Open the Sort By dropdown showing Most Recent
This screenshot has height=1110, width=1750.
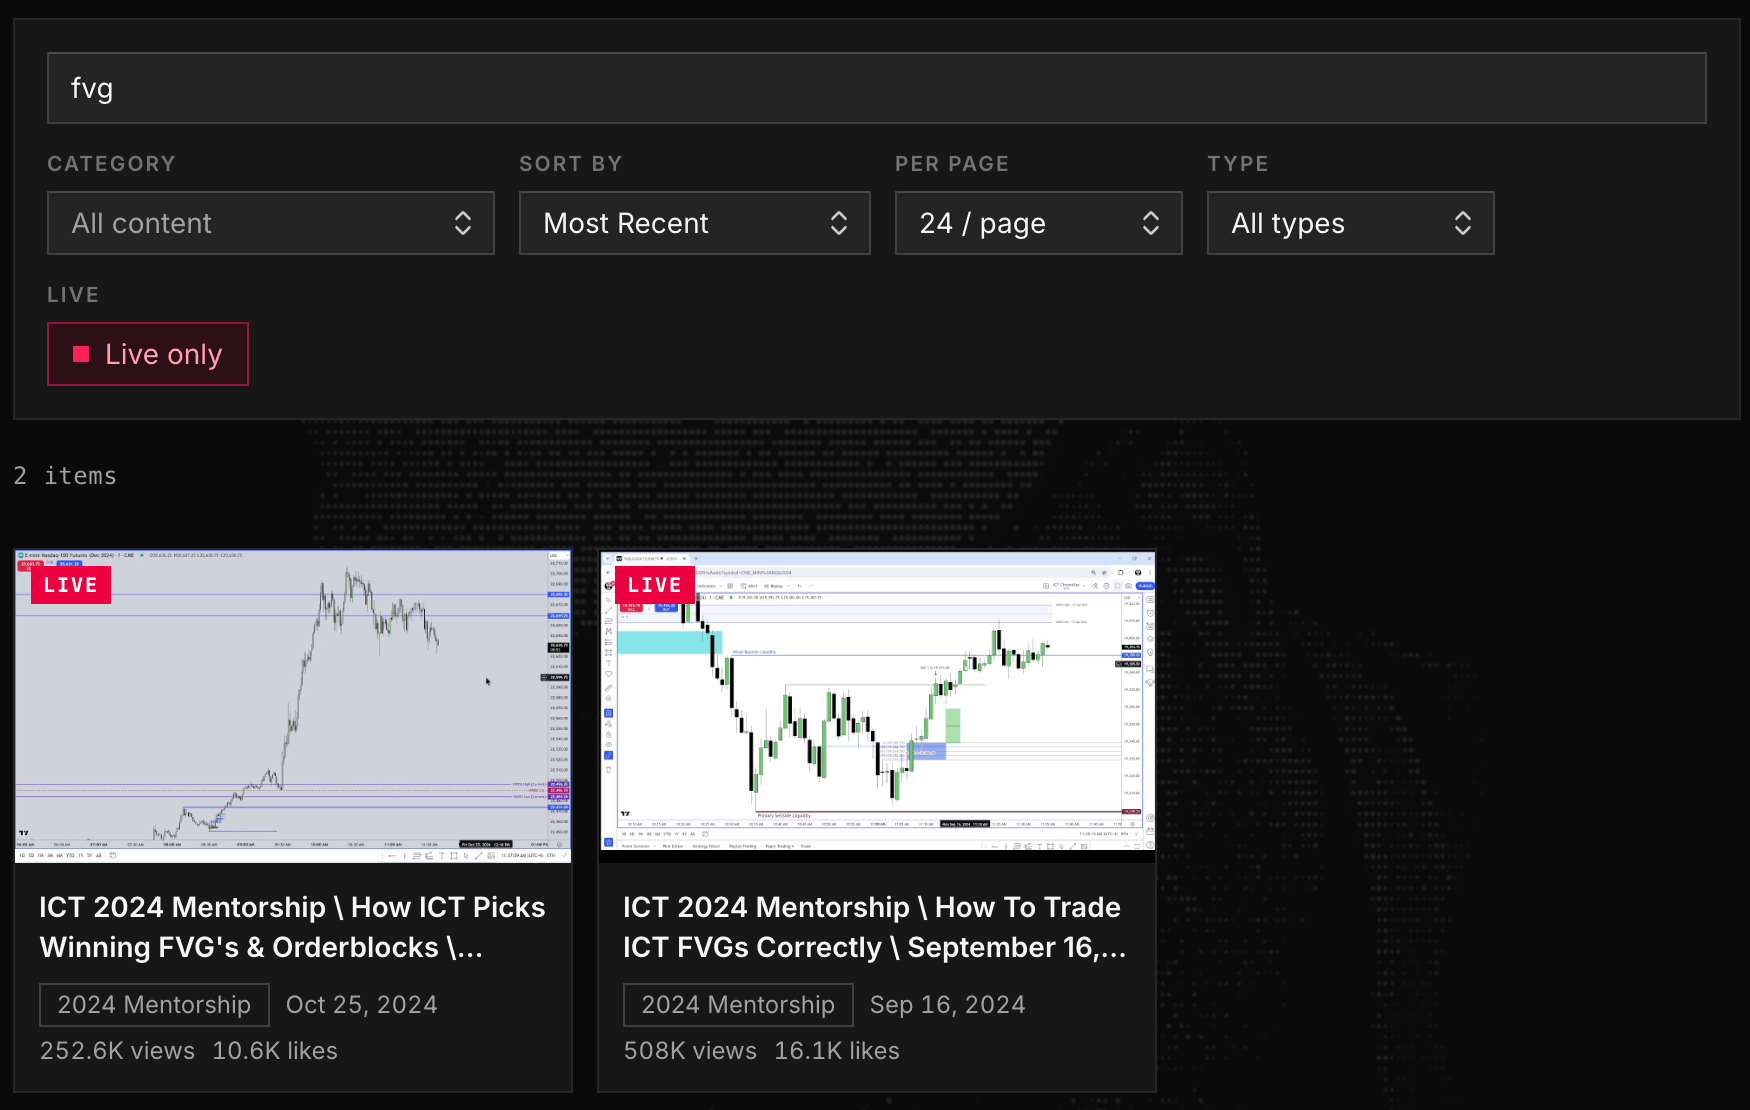point(695,223)
